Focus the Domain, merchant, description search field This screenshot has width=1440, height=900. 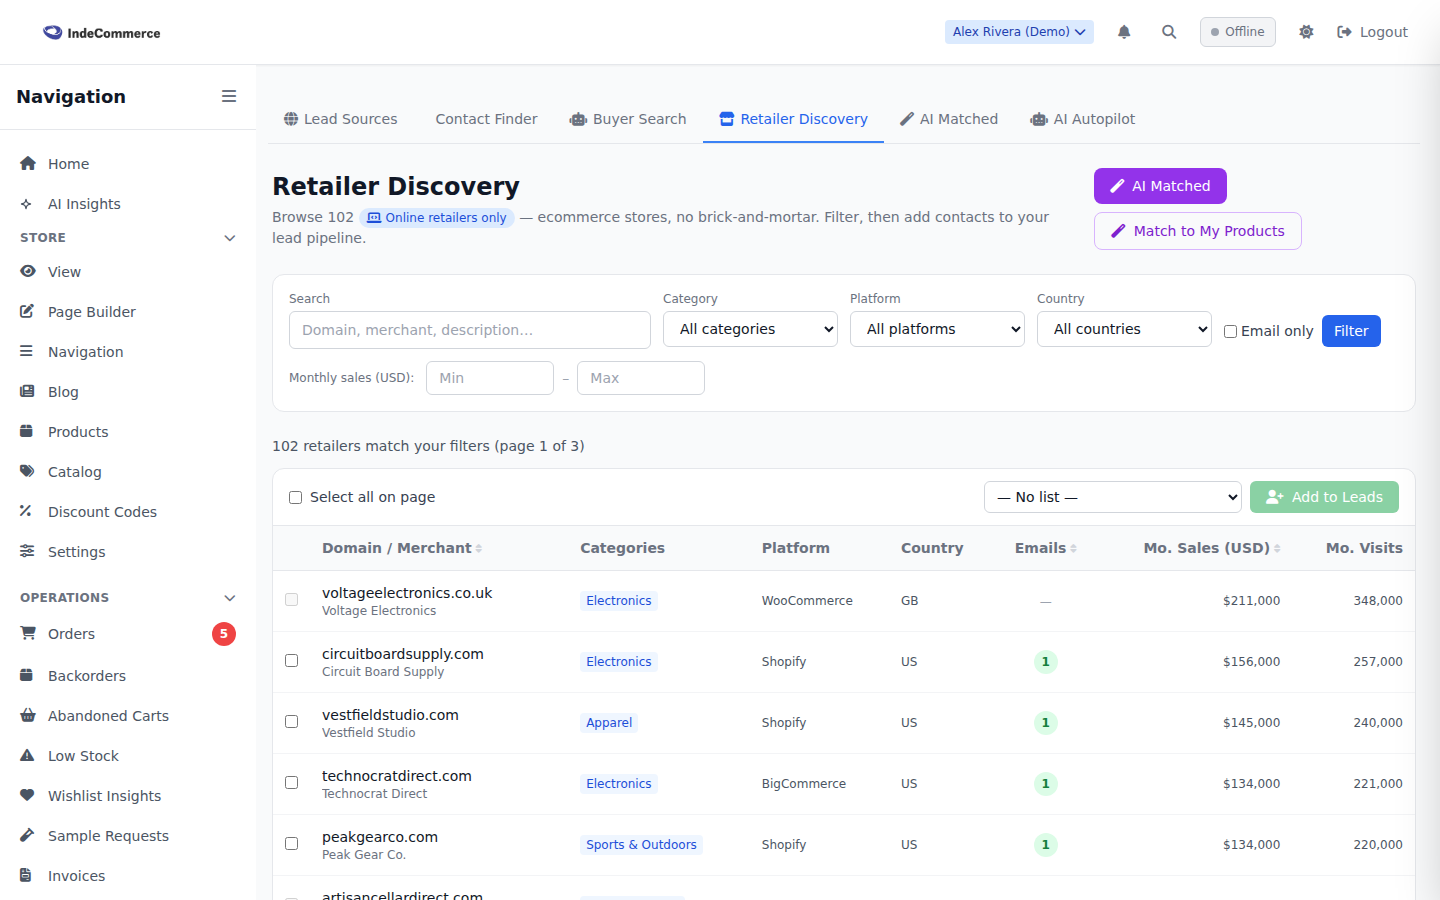pyautogui.click(x=470, y=330)
